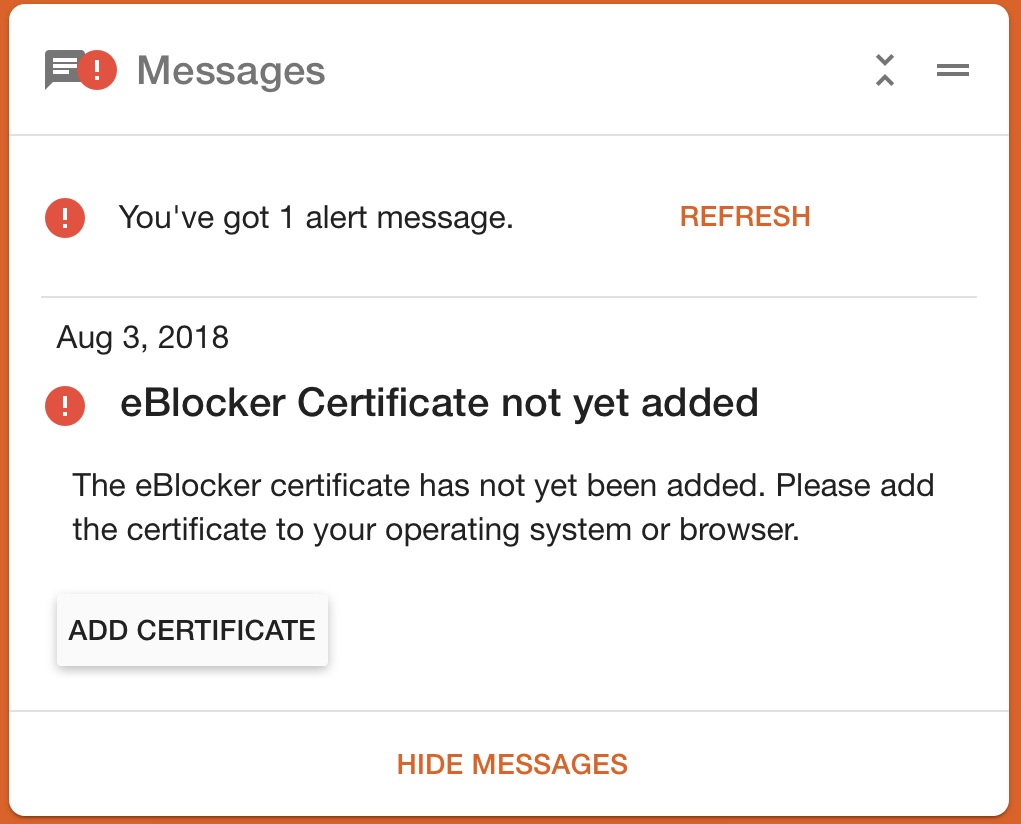Refresh the alert messages
Viewport: 1021px width, 824px height.
click(745, 217)
